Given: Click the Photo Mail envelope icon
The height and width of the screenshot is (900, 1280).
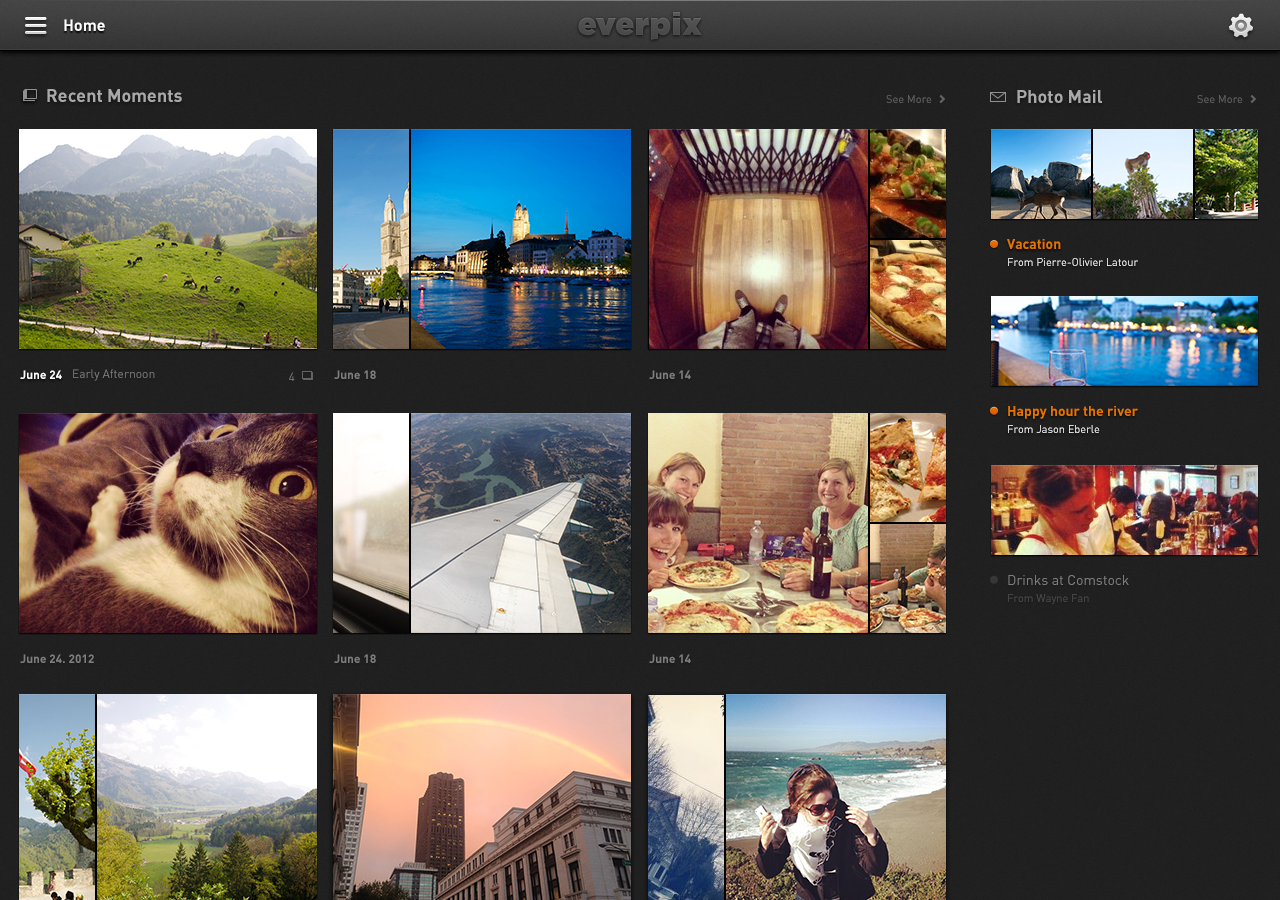Looking at the screenshot, I should [x=997, y=97].
